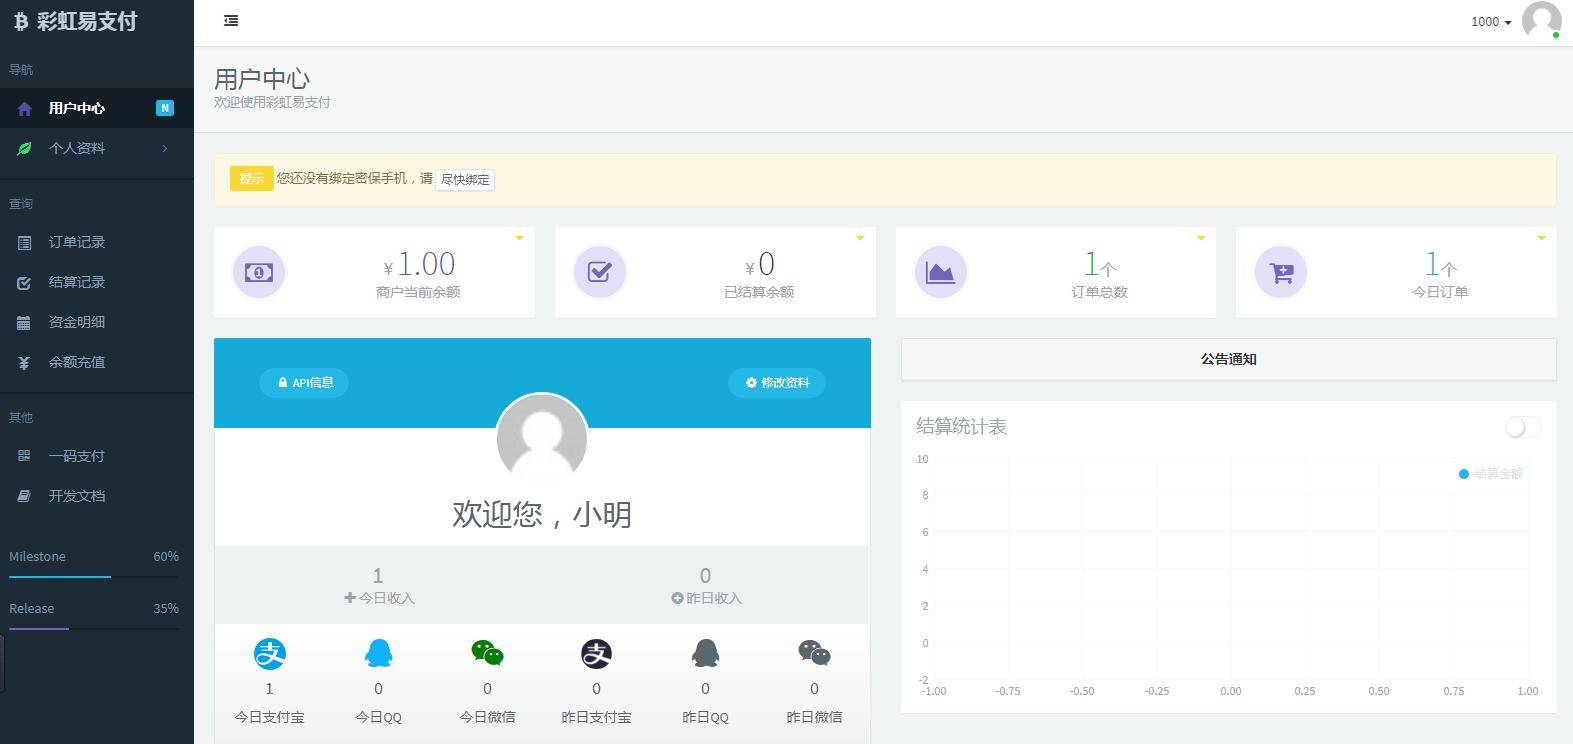
Task: Click the checkmark icon in 已结算余额 card
Action: click(x=600, y=272)
